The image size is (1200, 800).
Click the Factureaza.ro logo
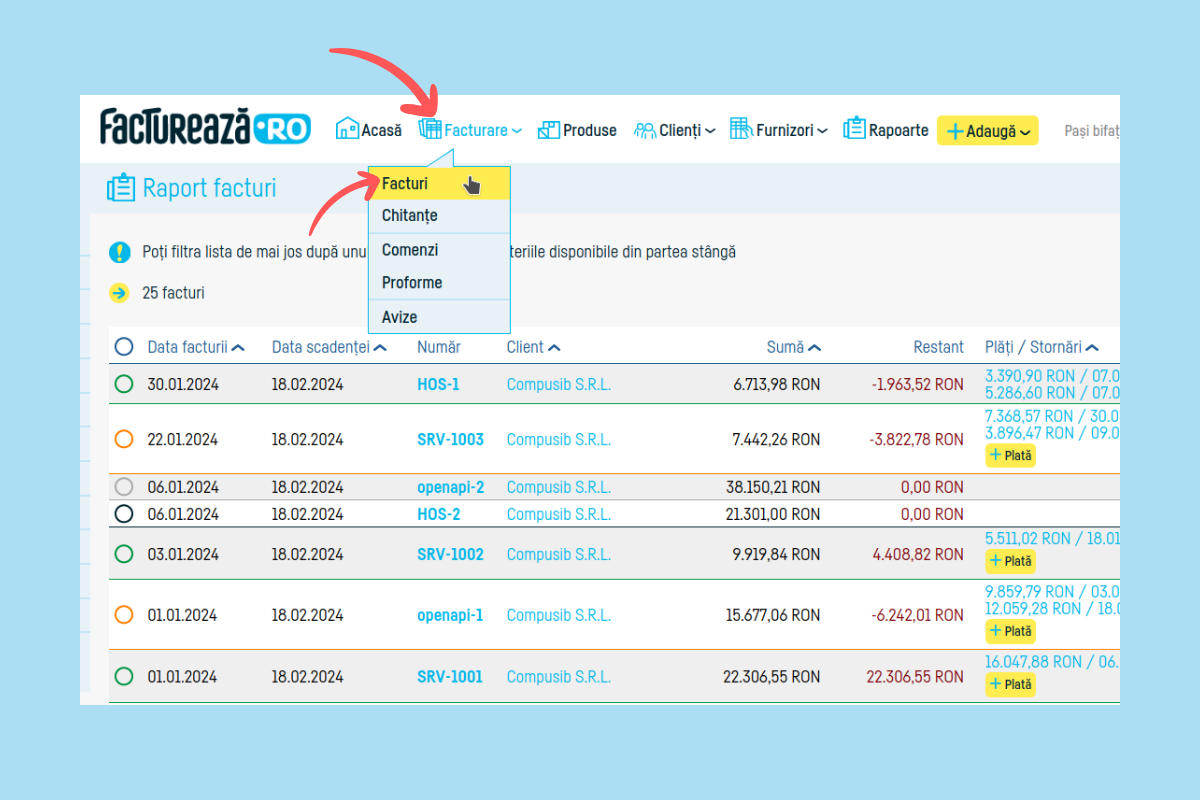point(205,128)
